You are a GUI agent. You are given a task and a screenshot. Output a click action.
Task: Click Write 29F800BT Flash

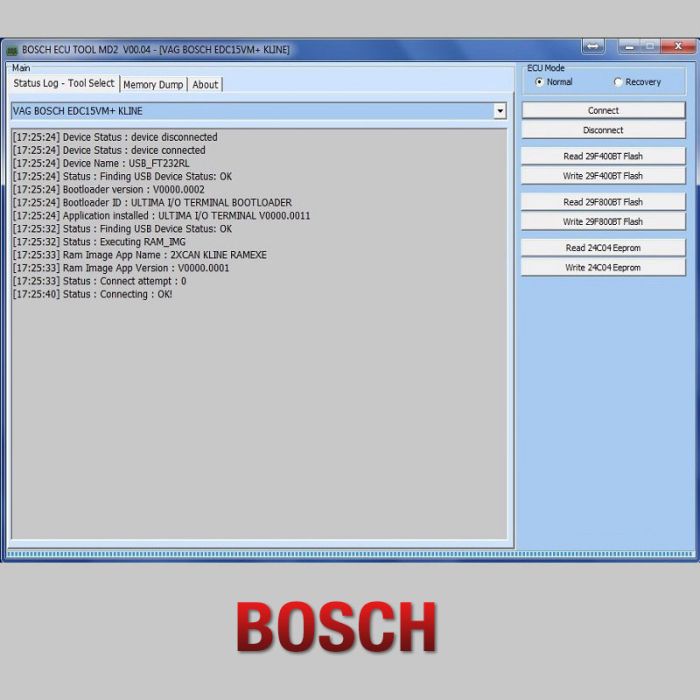[603, 222]
